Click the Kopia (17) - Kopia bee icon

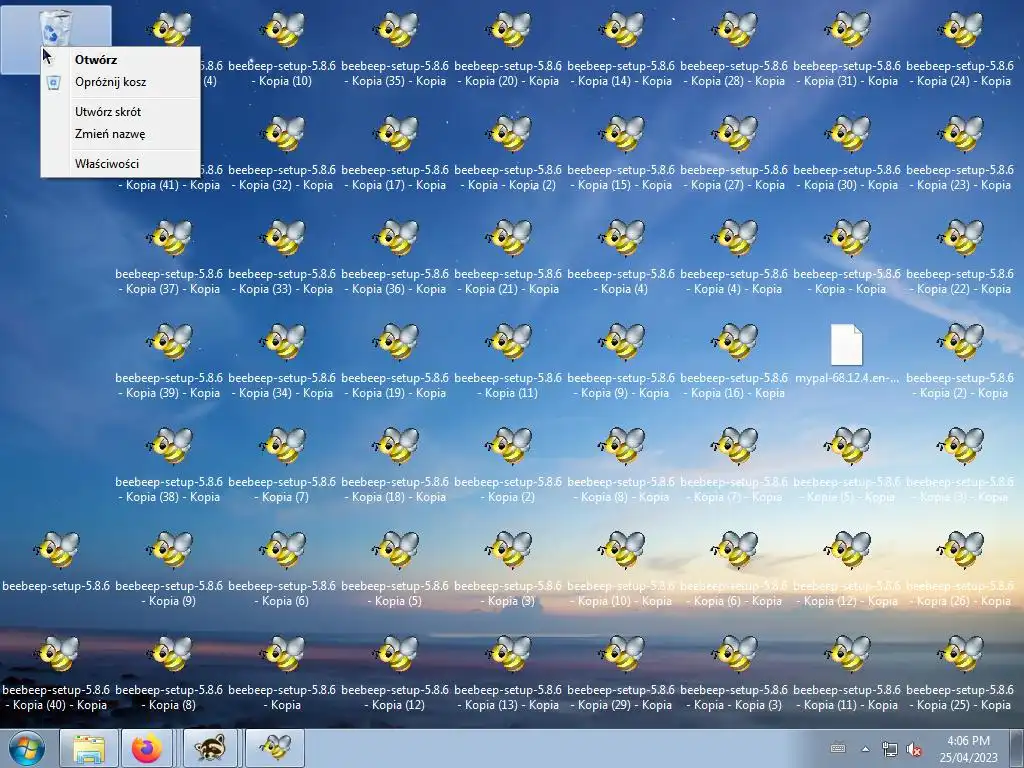(x=395, y=133)
